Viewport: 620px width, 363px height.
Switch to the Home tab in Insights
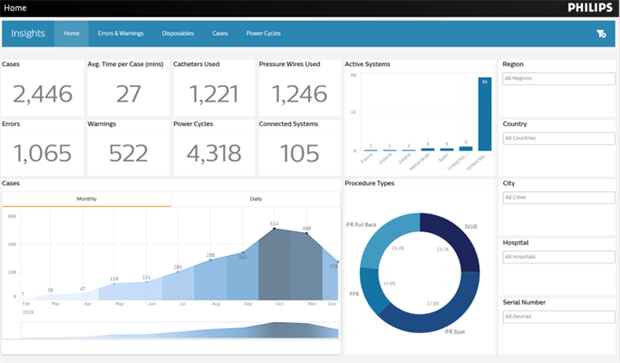(x=71, y=34)
